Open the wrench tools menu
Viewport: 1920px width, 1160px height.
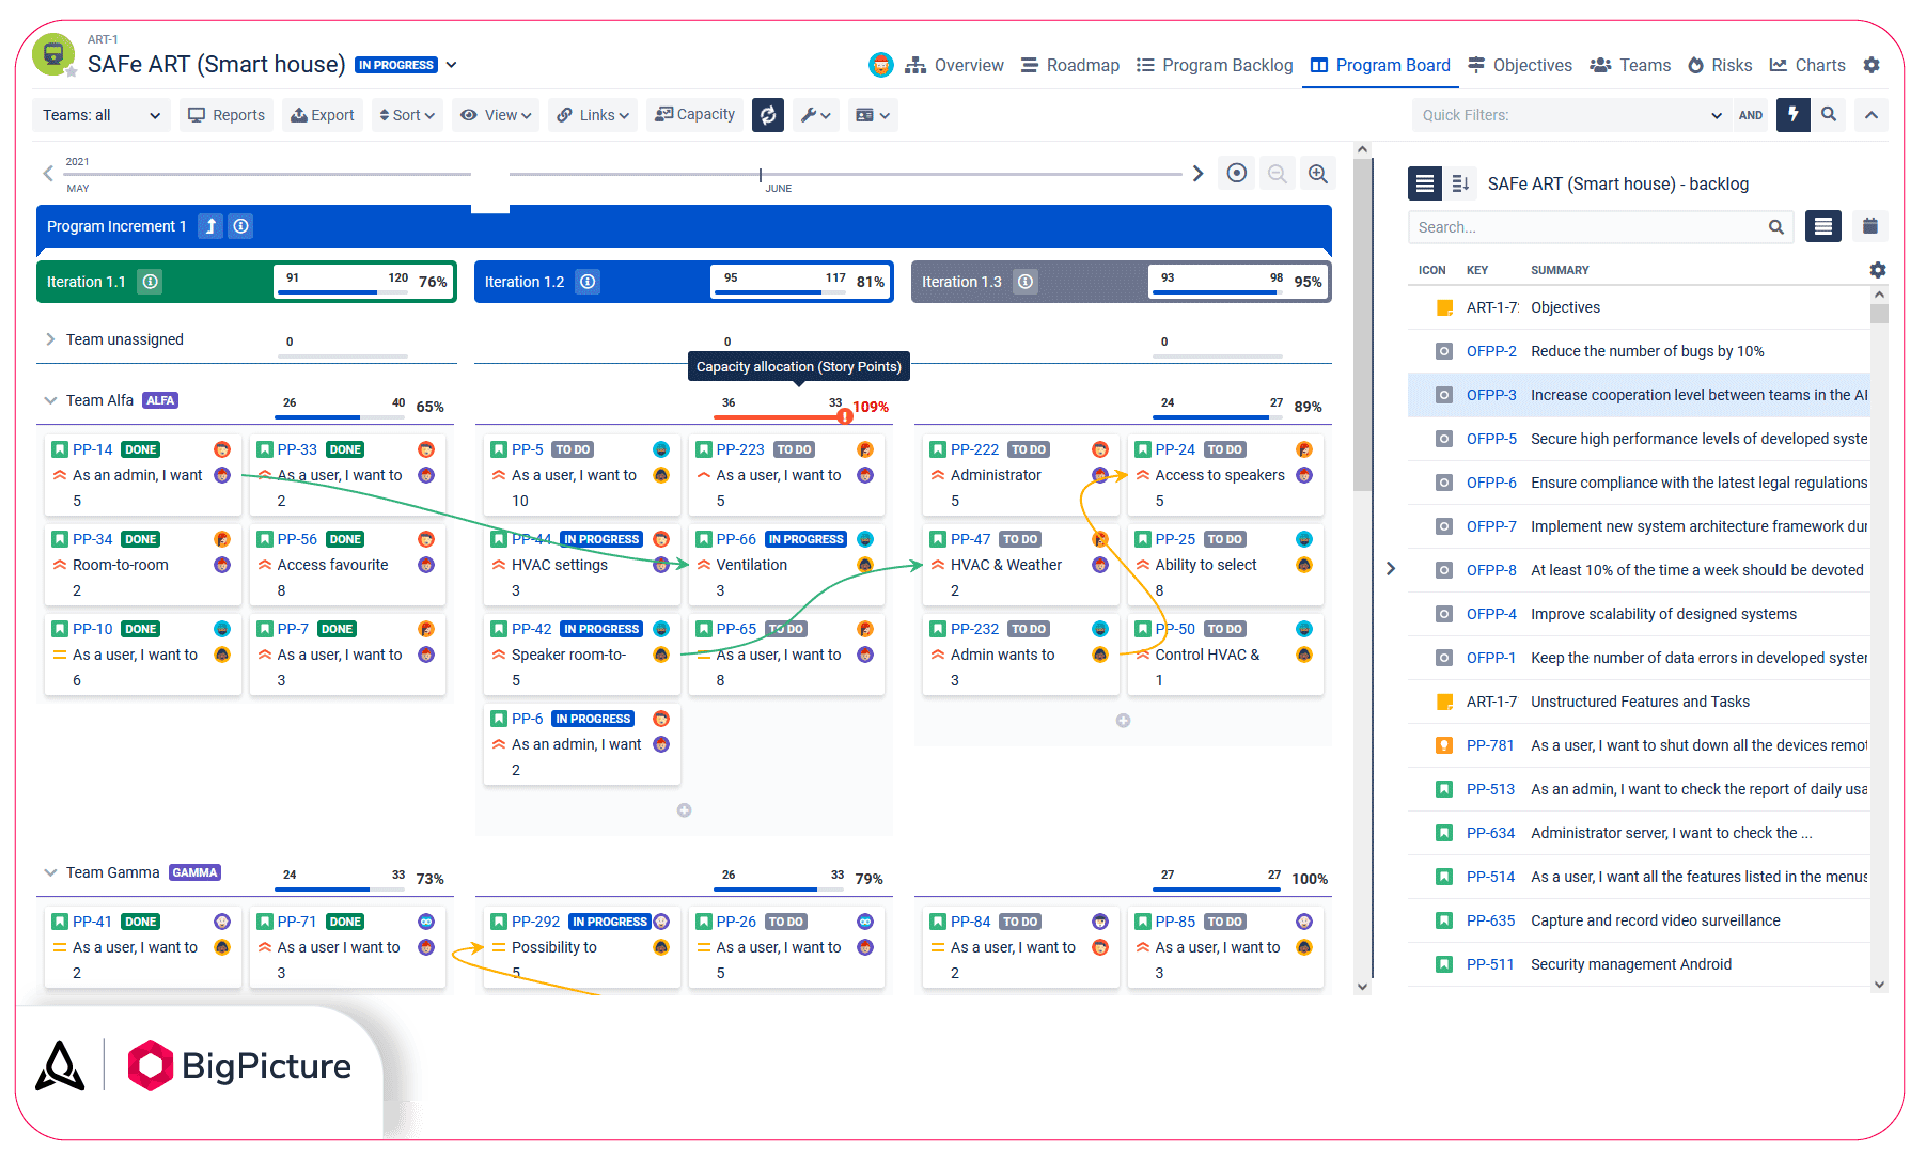816,115
